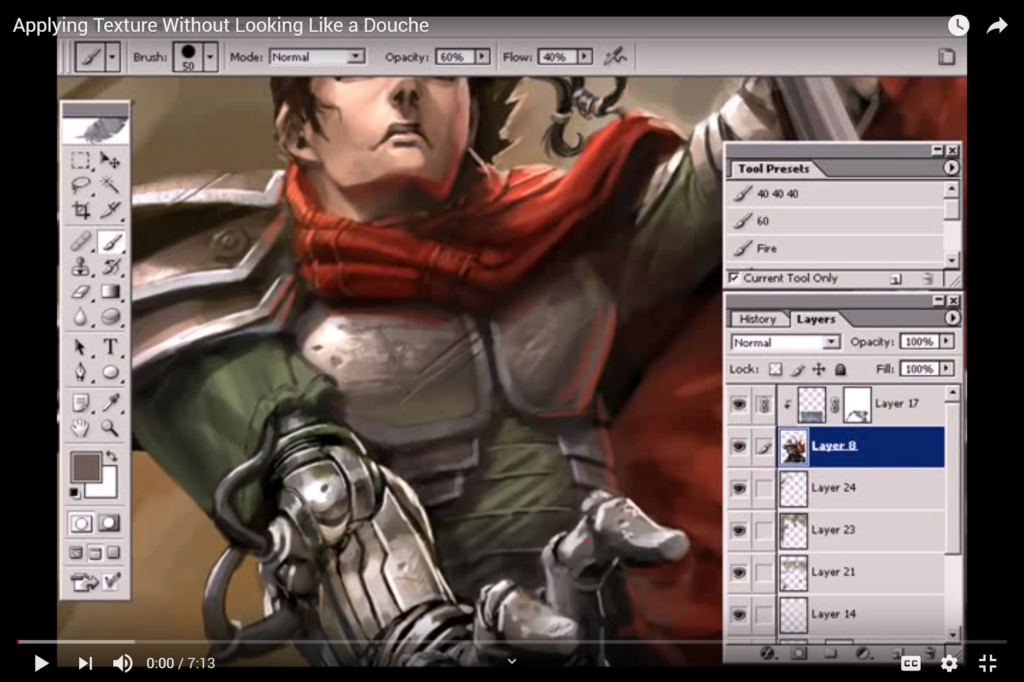Choose the '60' tool preset
The width and height of the screenshot is (1024, 682).
click(x=835, y=221)
